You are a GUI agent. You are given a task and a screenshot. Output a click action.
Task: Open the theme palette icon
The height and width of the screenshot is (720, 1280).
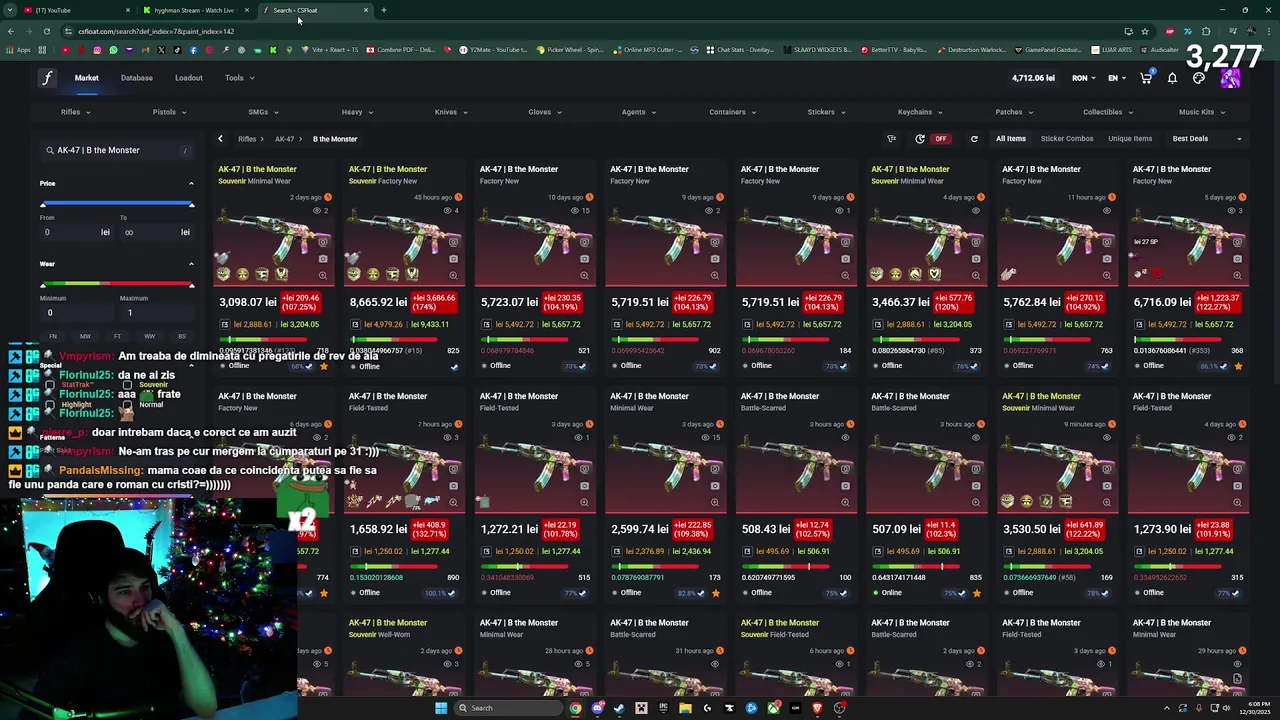pos(1199,78)
